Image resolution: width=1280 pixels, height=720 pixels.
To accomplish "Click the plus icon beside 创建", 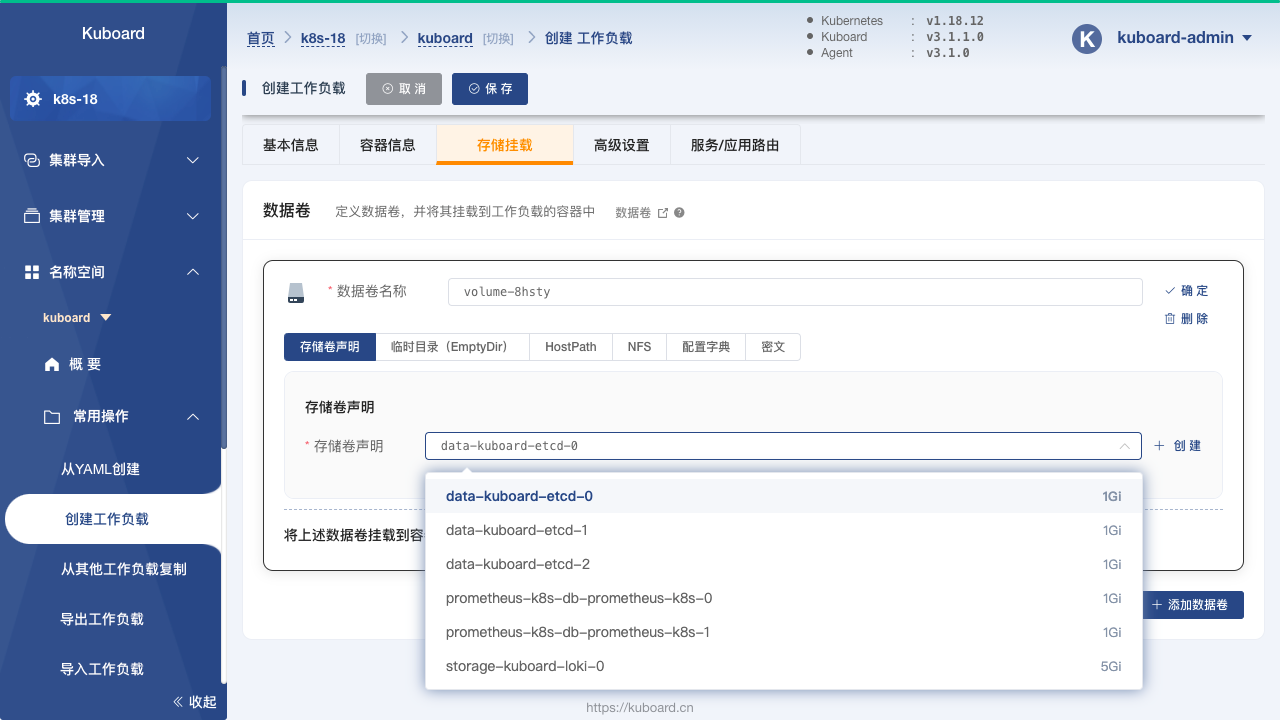I will [1160, 446].
